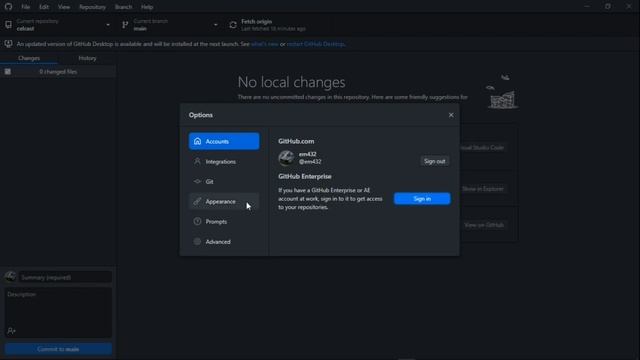This screenshot has height=360, width=640.
Task: Restore down the GitHub Desktop window
Action: pos(608,7)
